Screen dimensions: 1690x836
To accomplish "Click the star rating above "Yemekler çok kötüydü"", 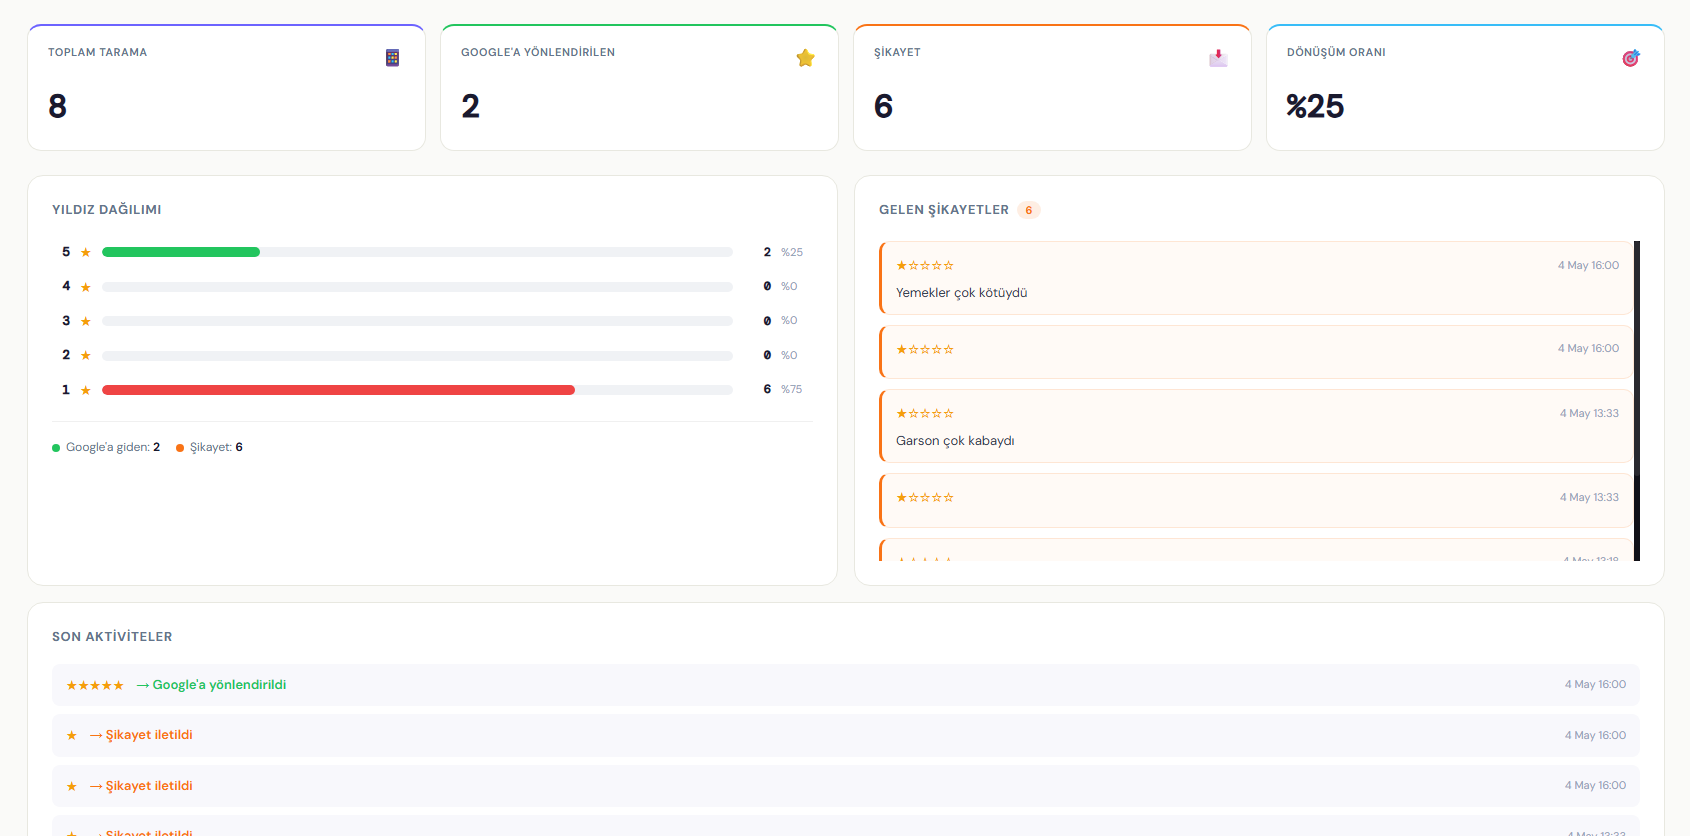I will pos(925,266).
